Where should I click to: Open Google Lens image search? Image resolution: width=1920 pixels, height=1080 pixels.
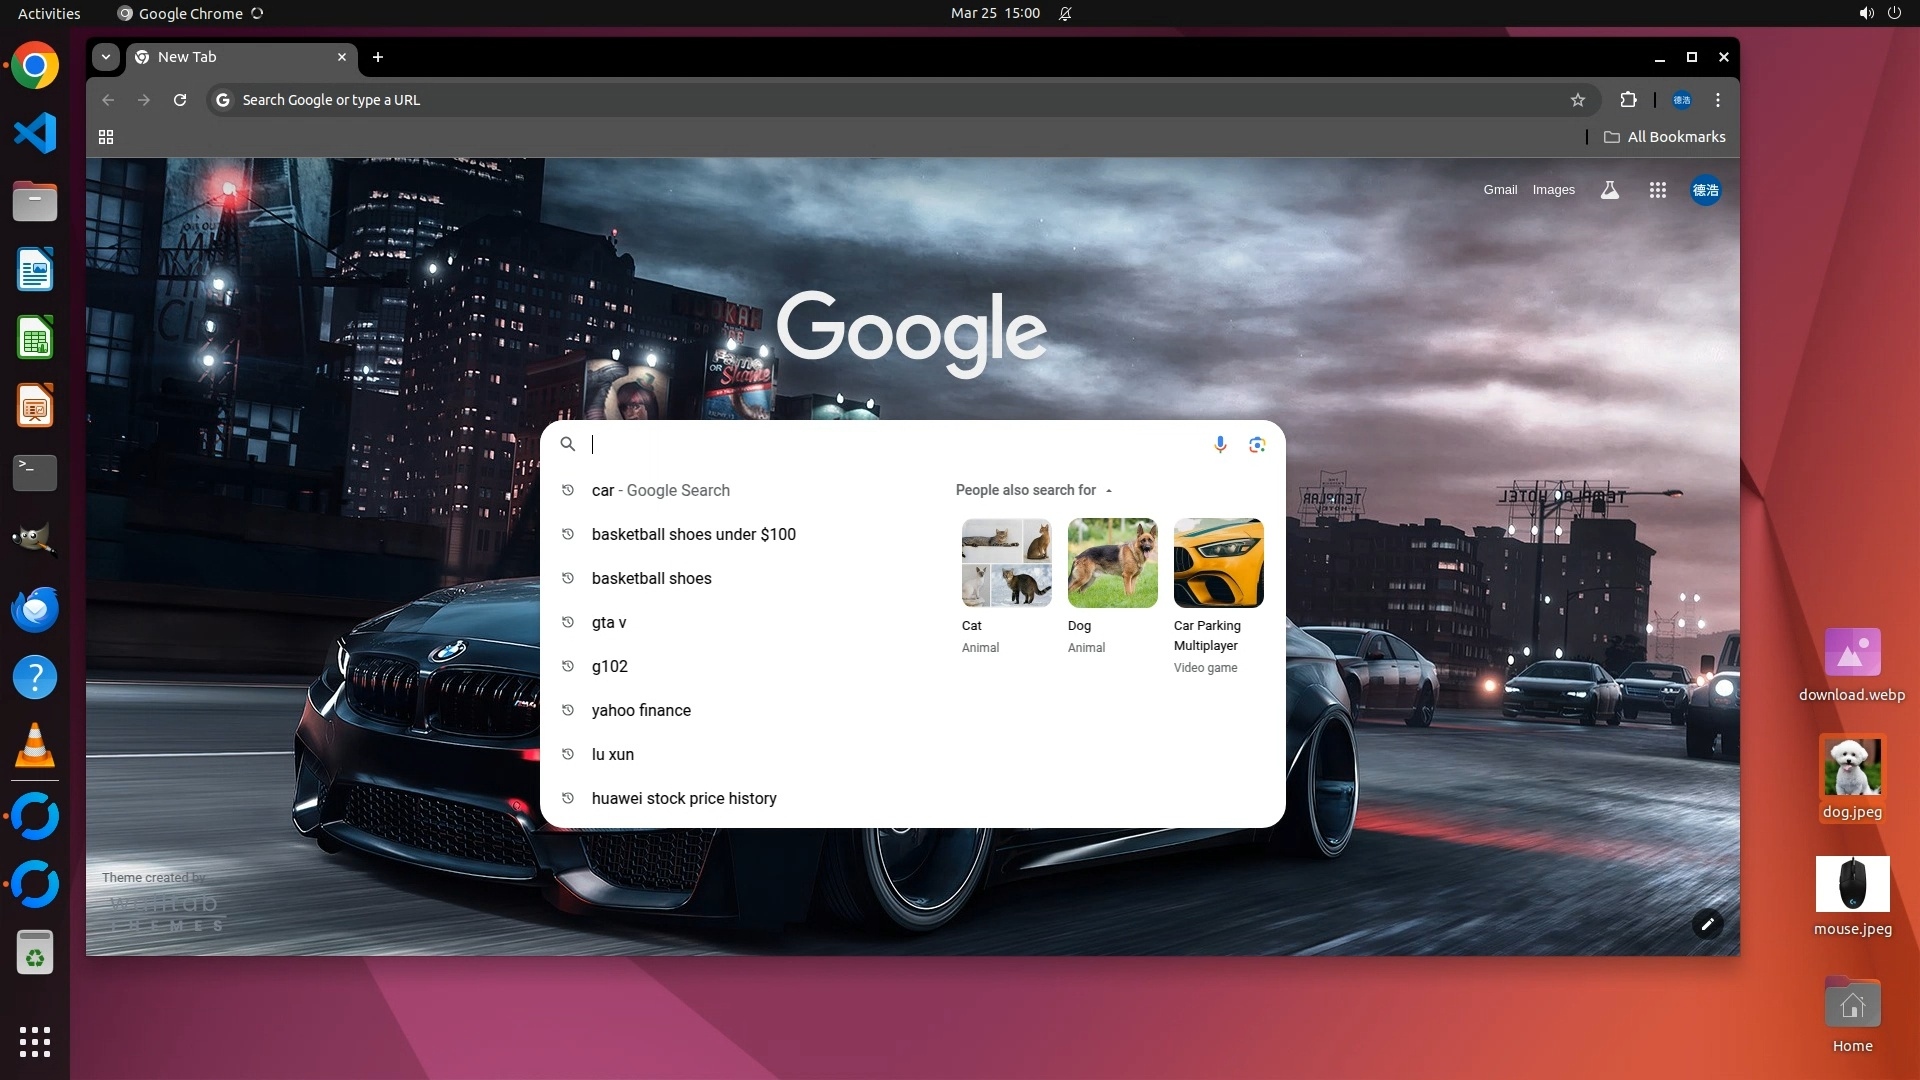pos(1257,444)
